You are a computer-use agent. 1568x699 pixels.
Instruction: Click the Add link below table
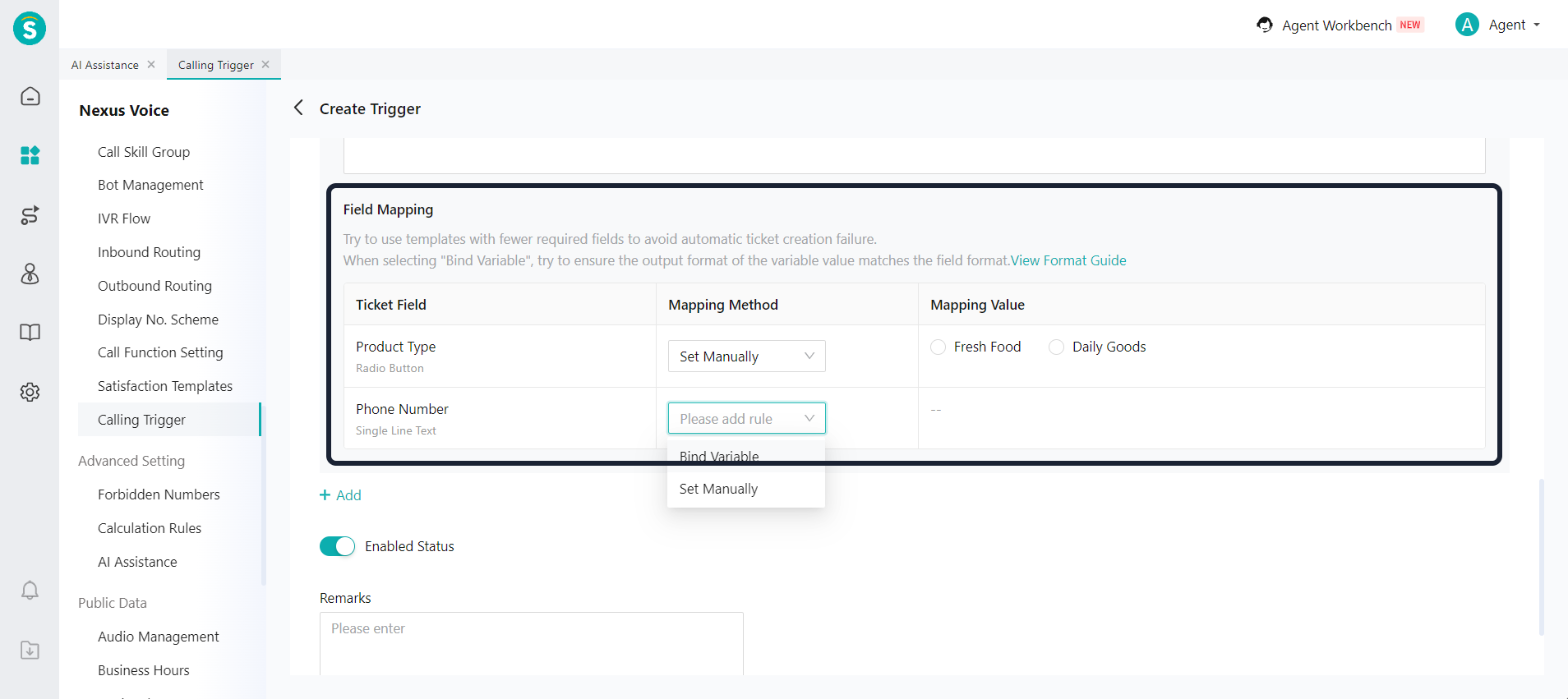(348, 495)
